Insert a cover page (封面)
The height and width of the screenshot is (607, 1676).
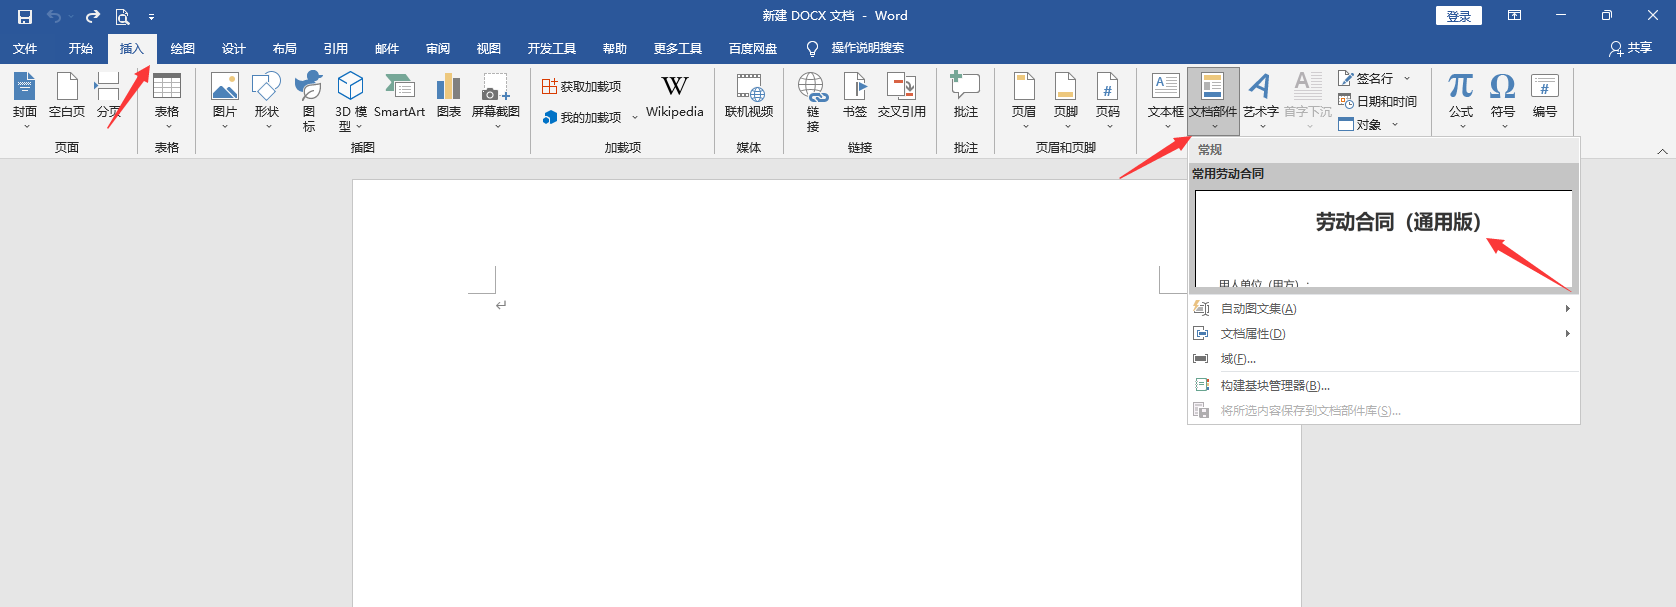click(x=25, y=100)
